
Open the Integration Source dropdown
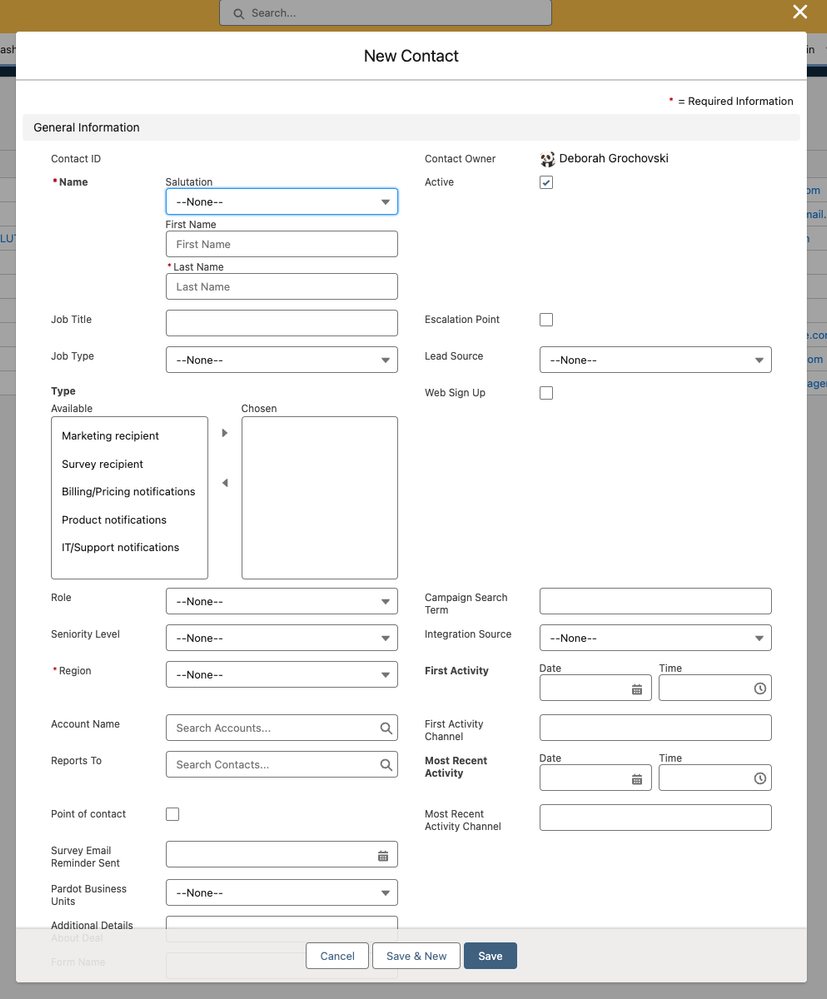tap(655, 638)
